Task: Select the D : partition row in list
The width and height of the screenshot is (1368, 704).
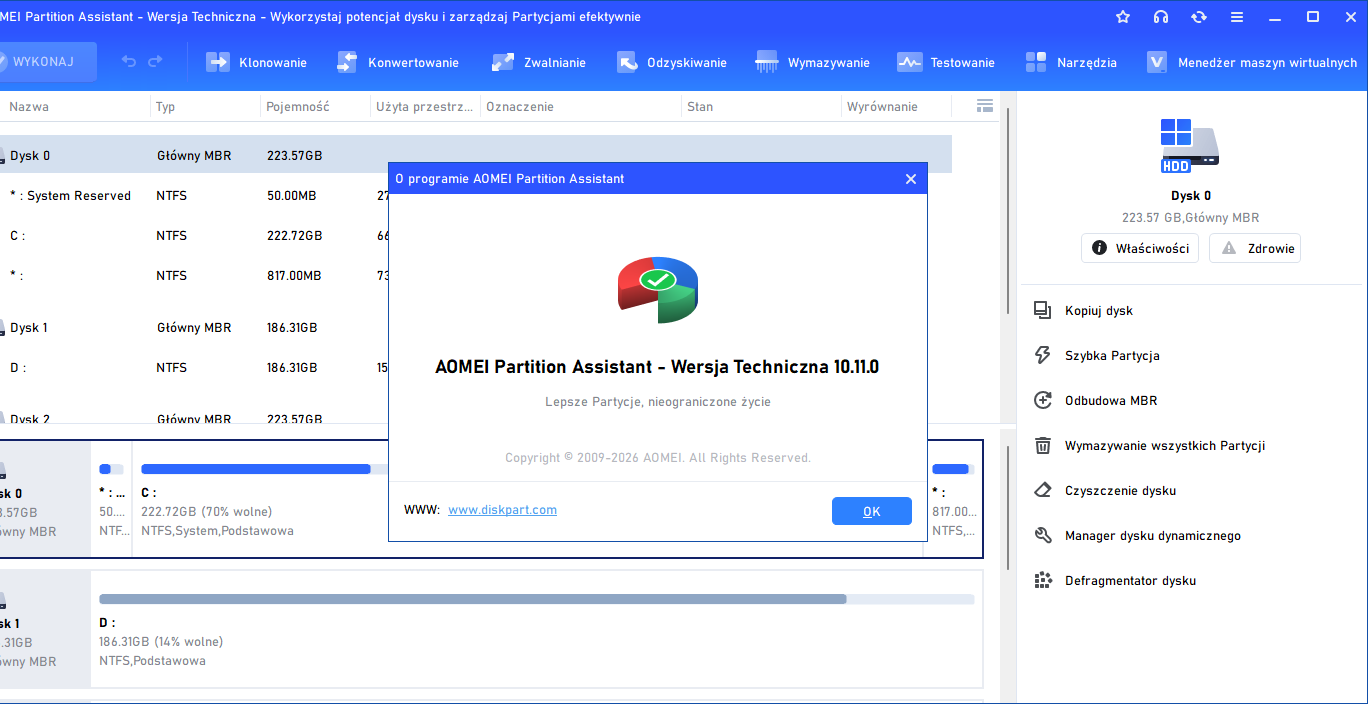Action: click(x=195, y=368)
